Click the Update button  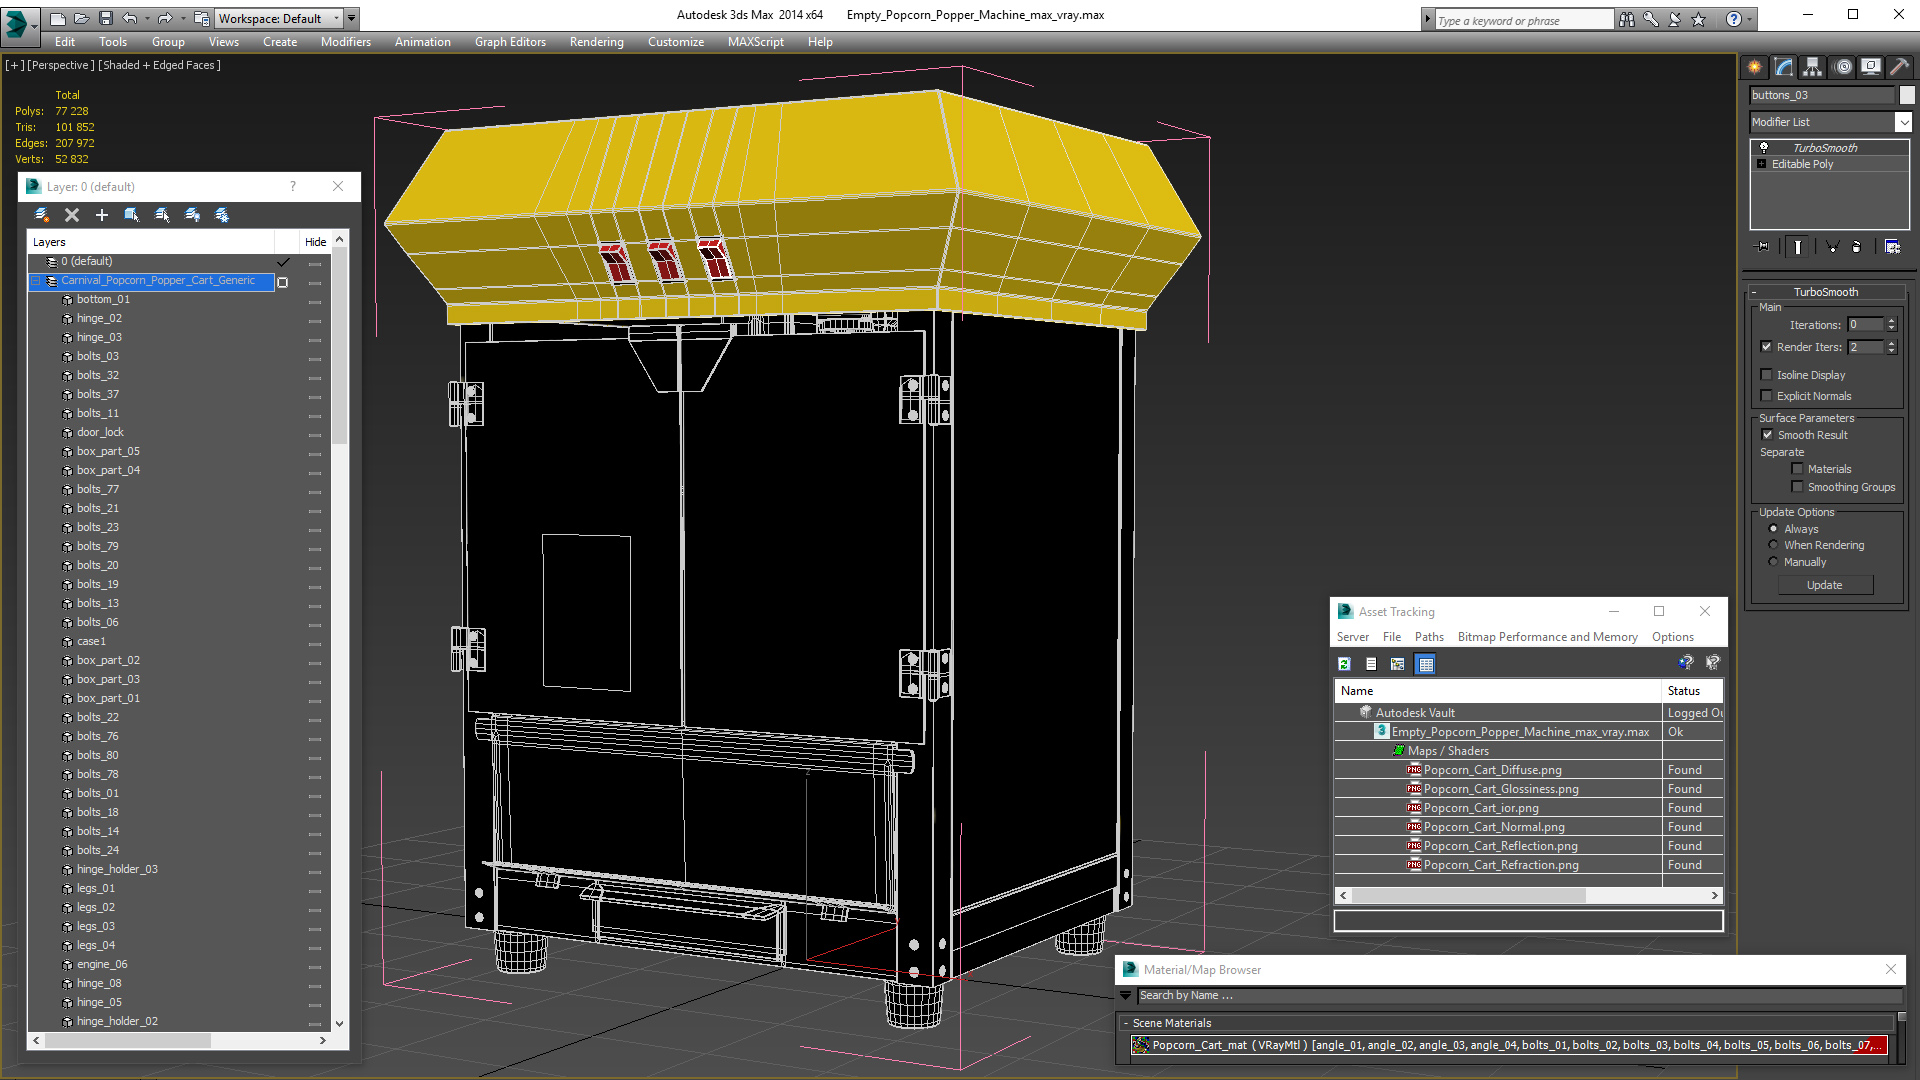pos(1824,585)
